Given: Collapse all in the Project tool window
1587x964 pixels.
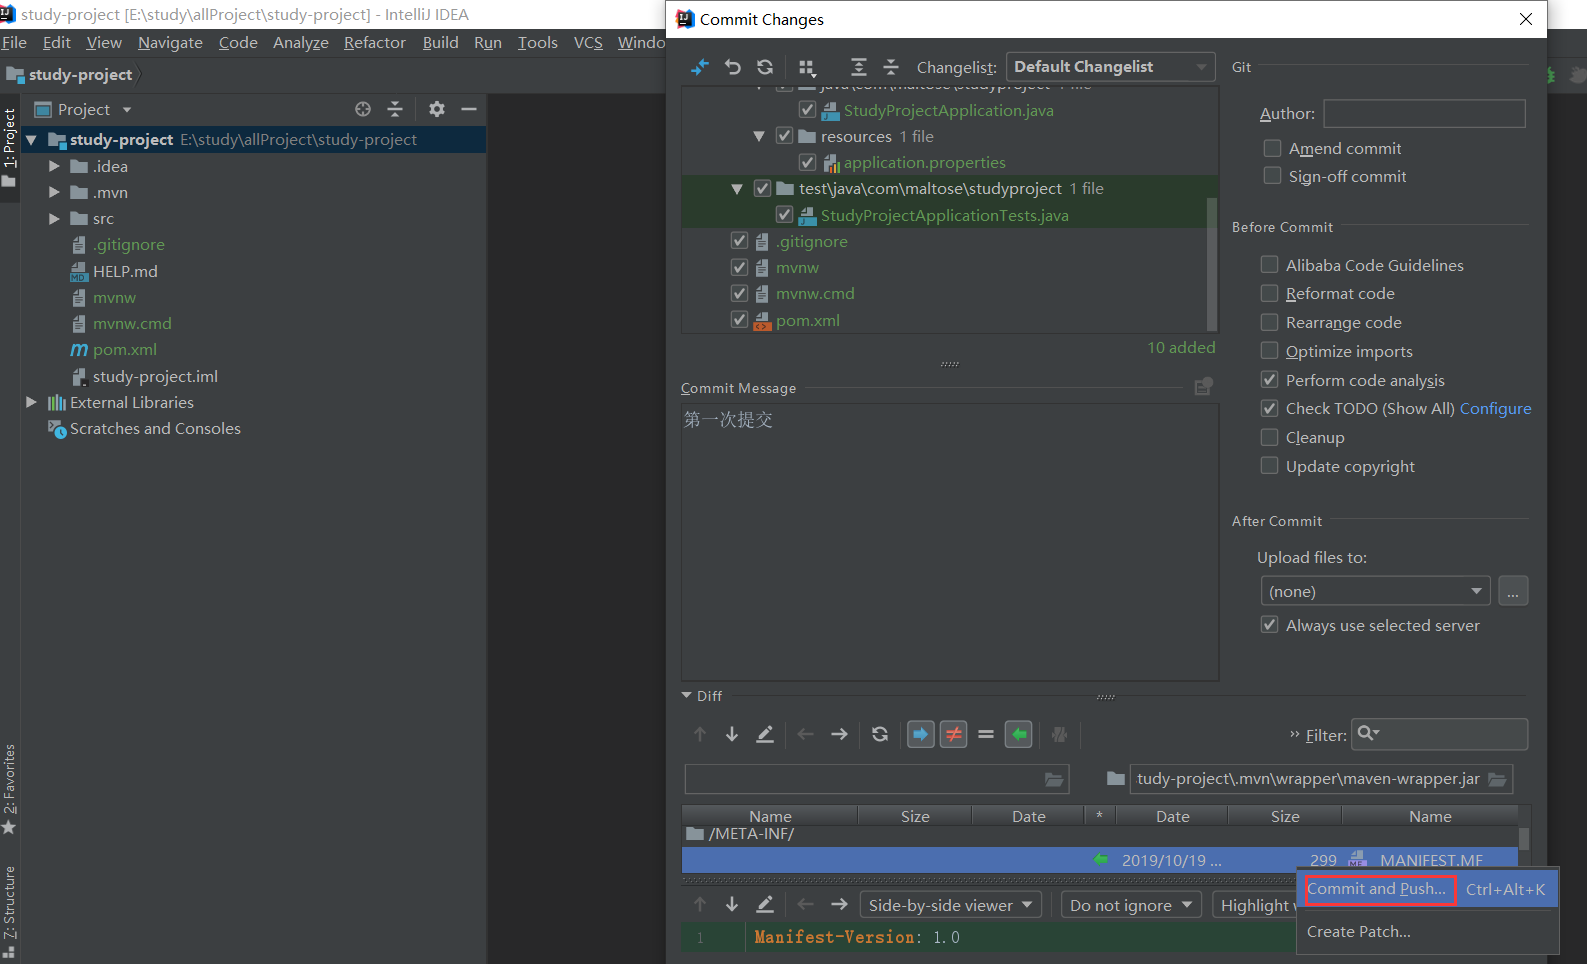Looking at the screenshot, I should pos(395,109).
